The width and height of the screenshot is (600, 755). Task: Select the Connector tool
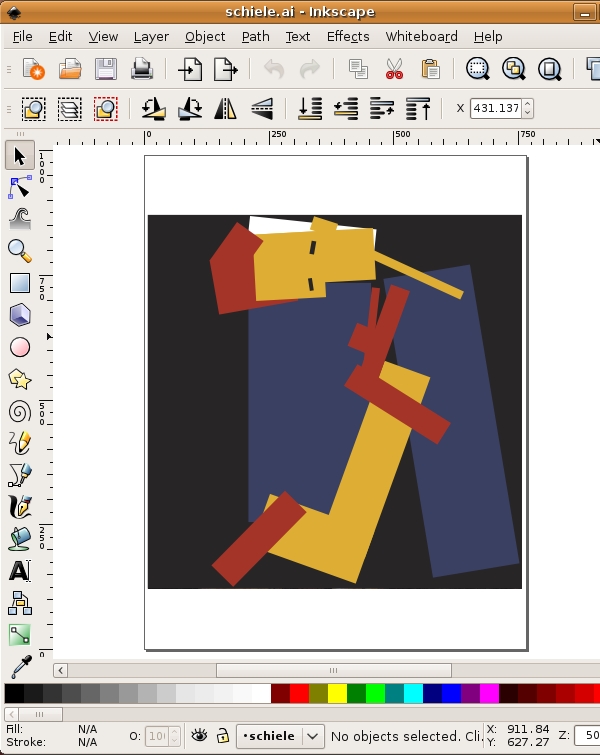20,603
